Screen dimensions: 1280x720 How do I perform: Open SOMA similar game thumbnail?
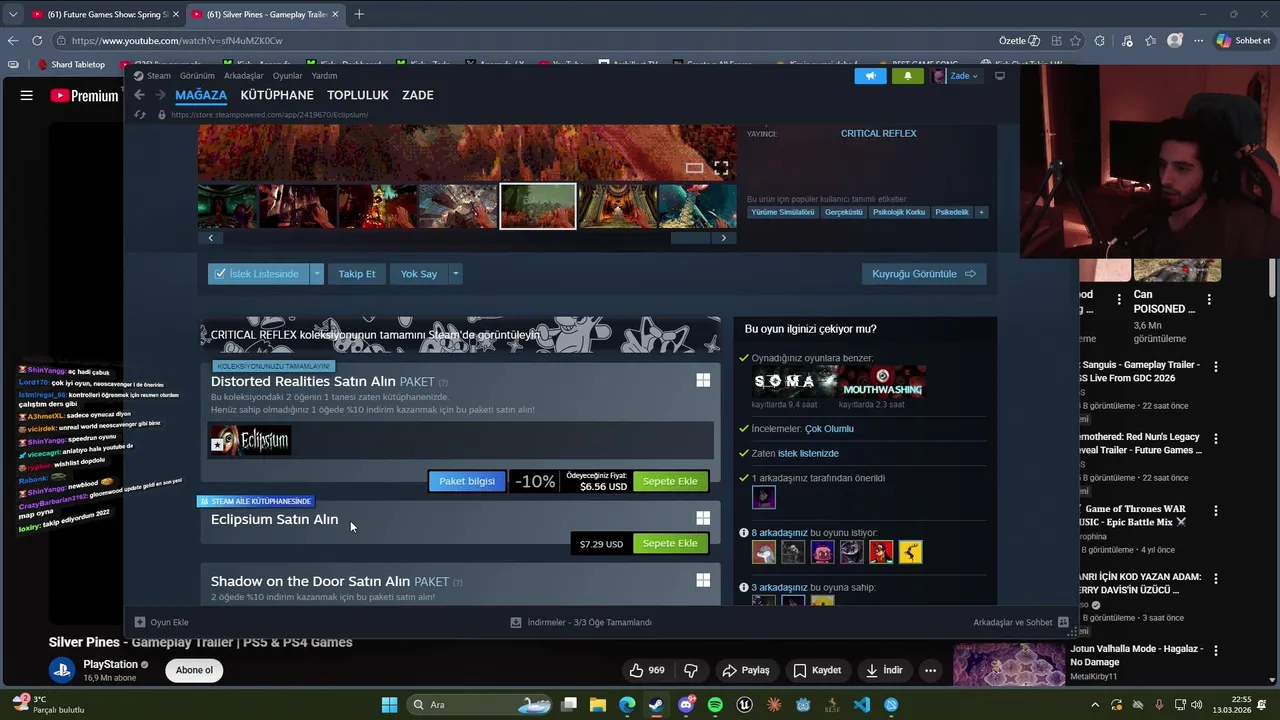(795, 380)
